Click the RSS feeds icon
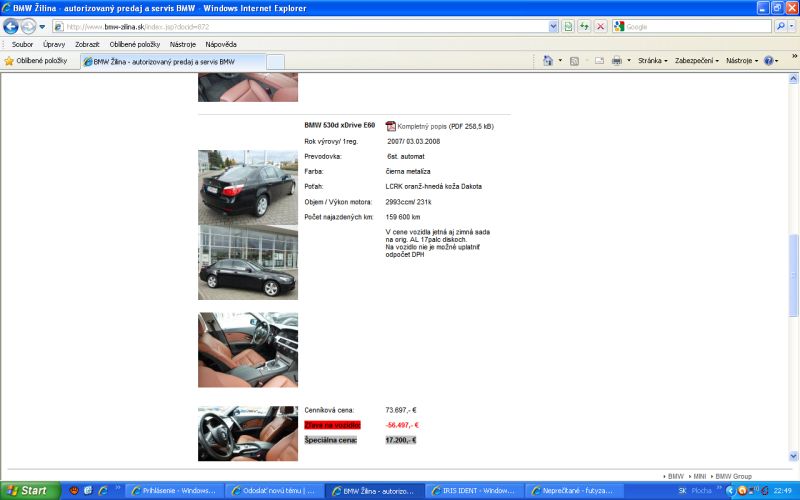Viewport: 800px width, 500px height. (574, 61)
